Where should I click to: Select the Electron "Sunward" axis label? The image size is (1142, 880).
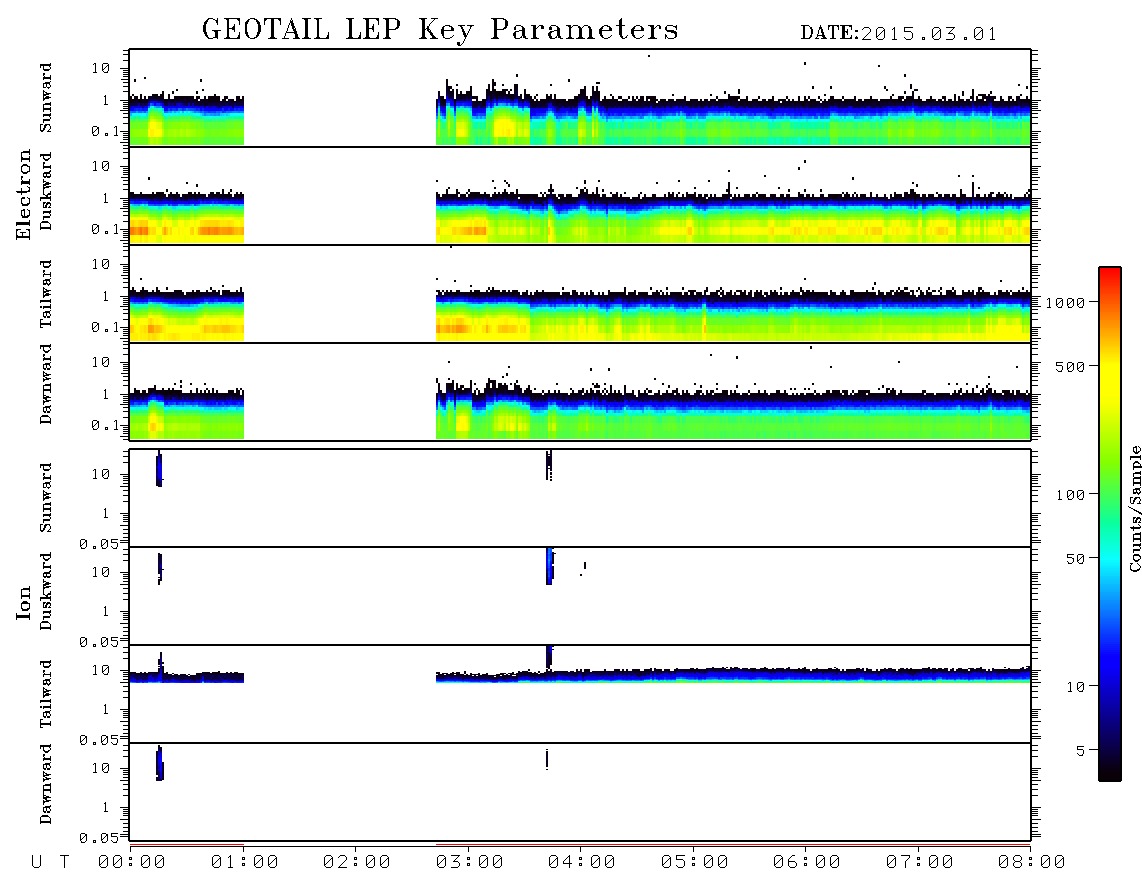tap(46, 98)
